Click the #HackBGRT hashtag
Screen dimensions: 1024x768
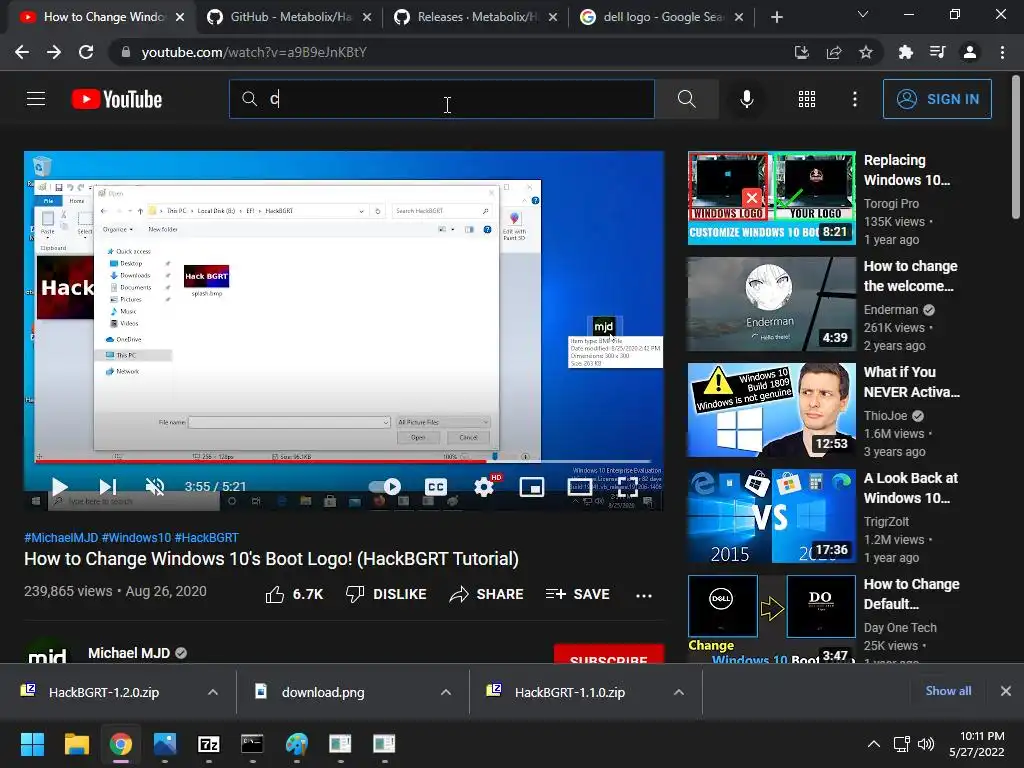coord(206,537)
